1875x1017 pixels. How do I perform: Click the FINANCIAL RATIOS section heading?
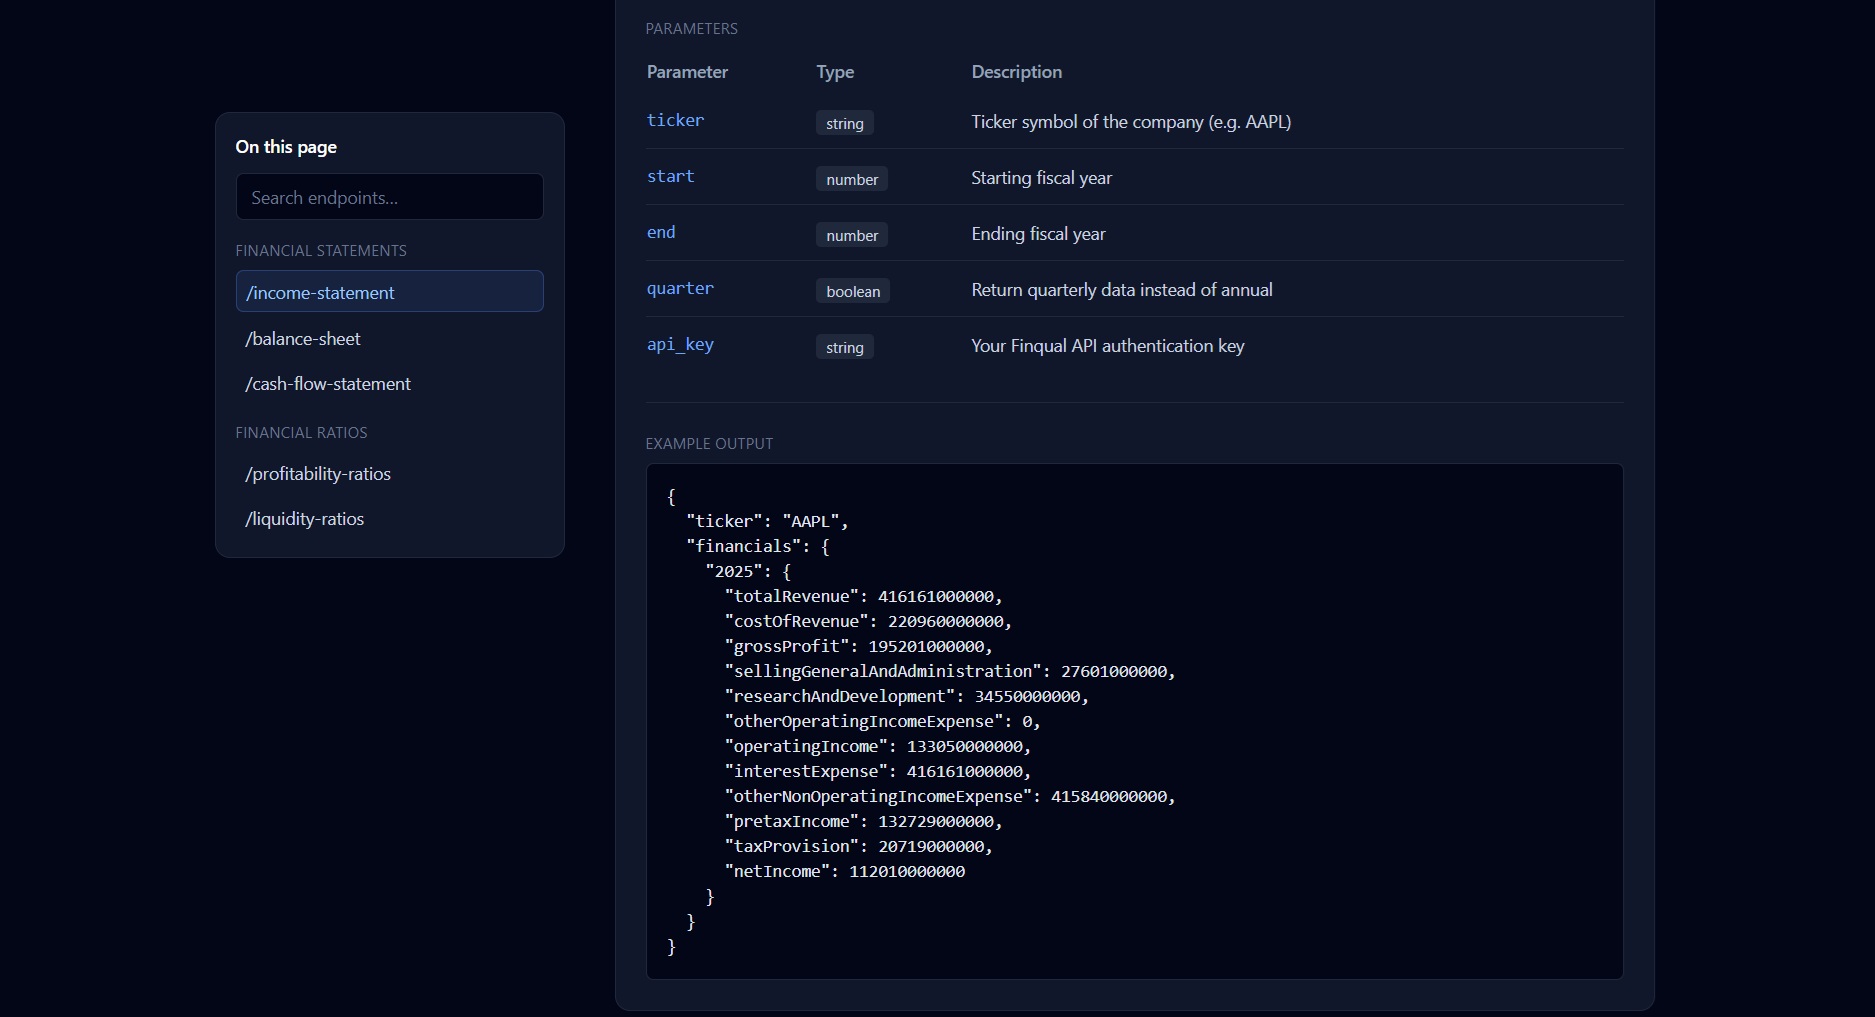[x=301, y=433]
